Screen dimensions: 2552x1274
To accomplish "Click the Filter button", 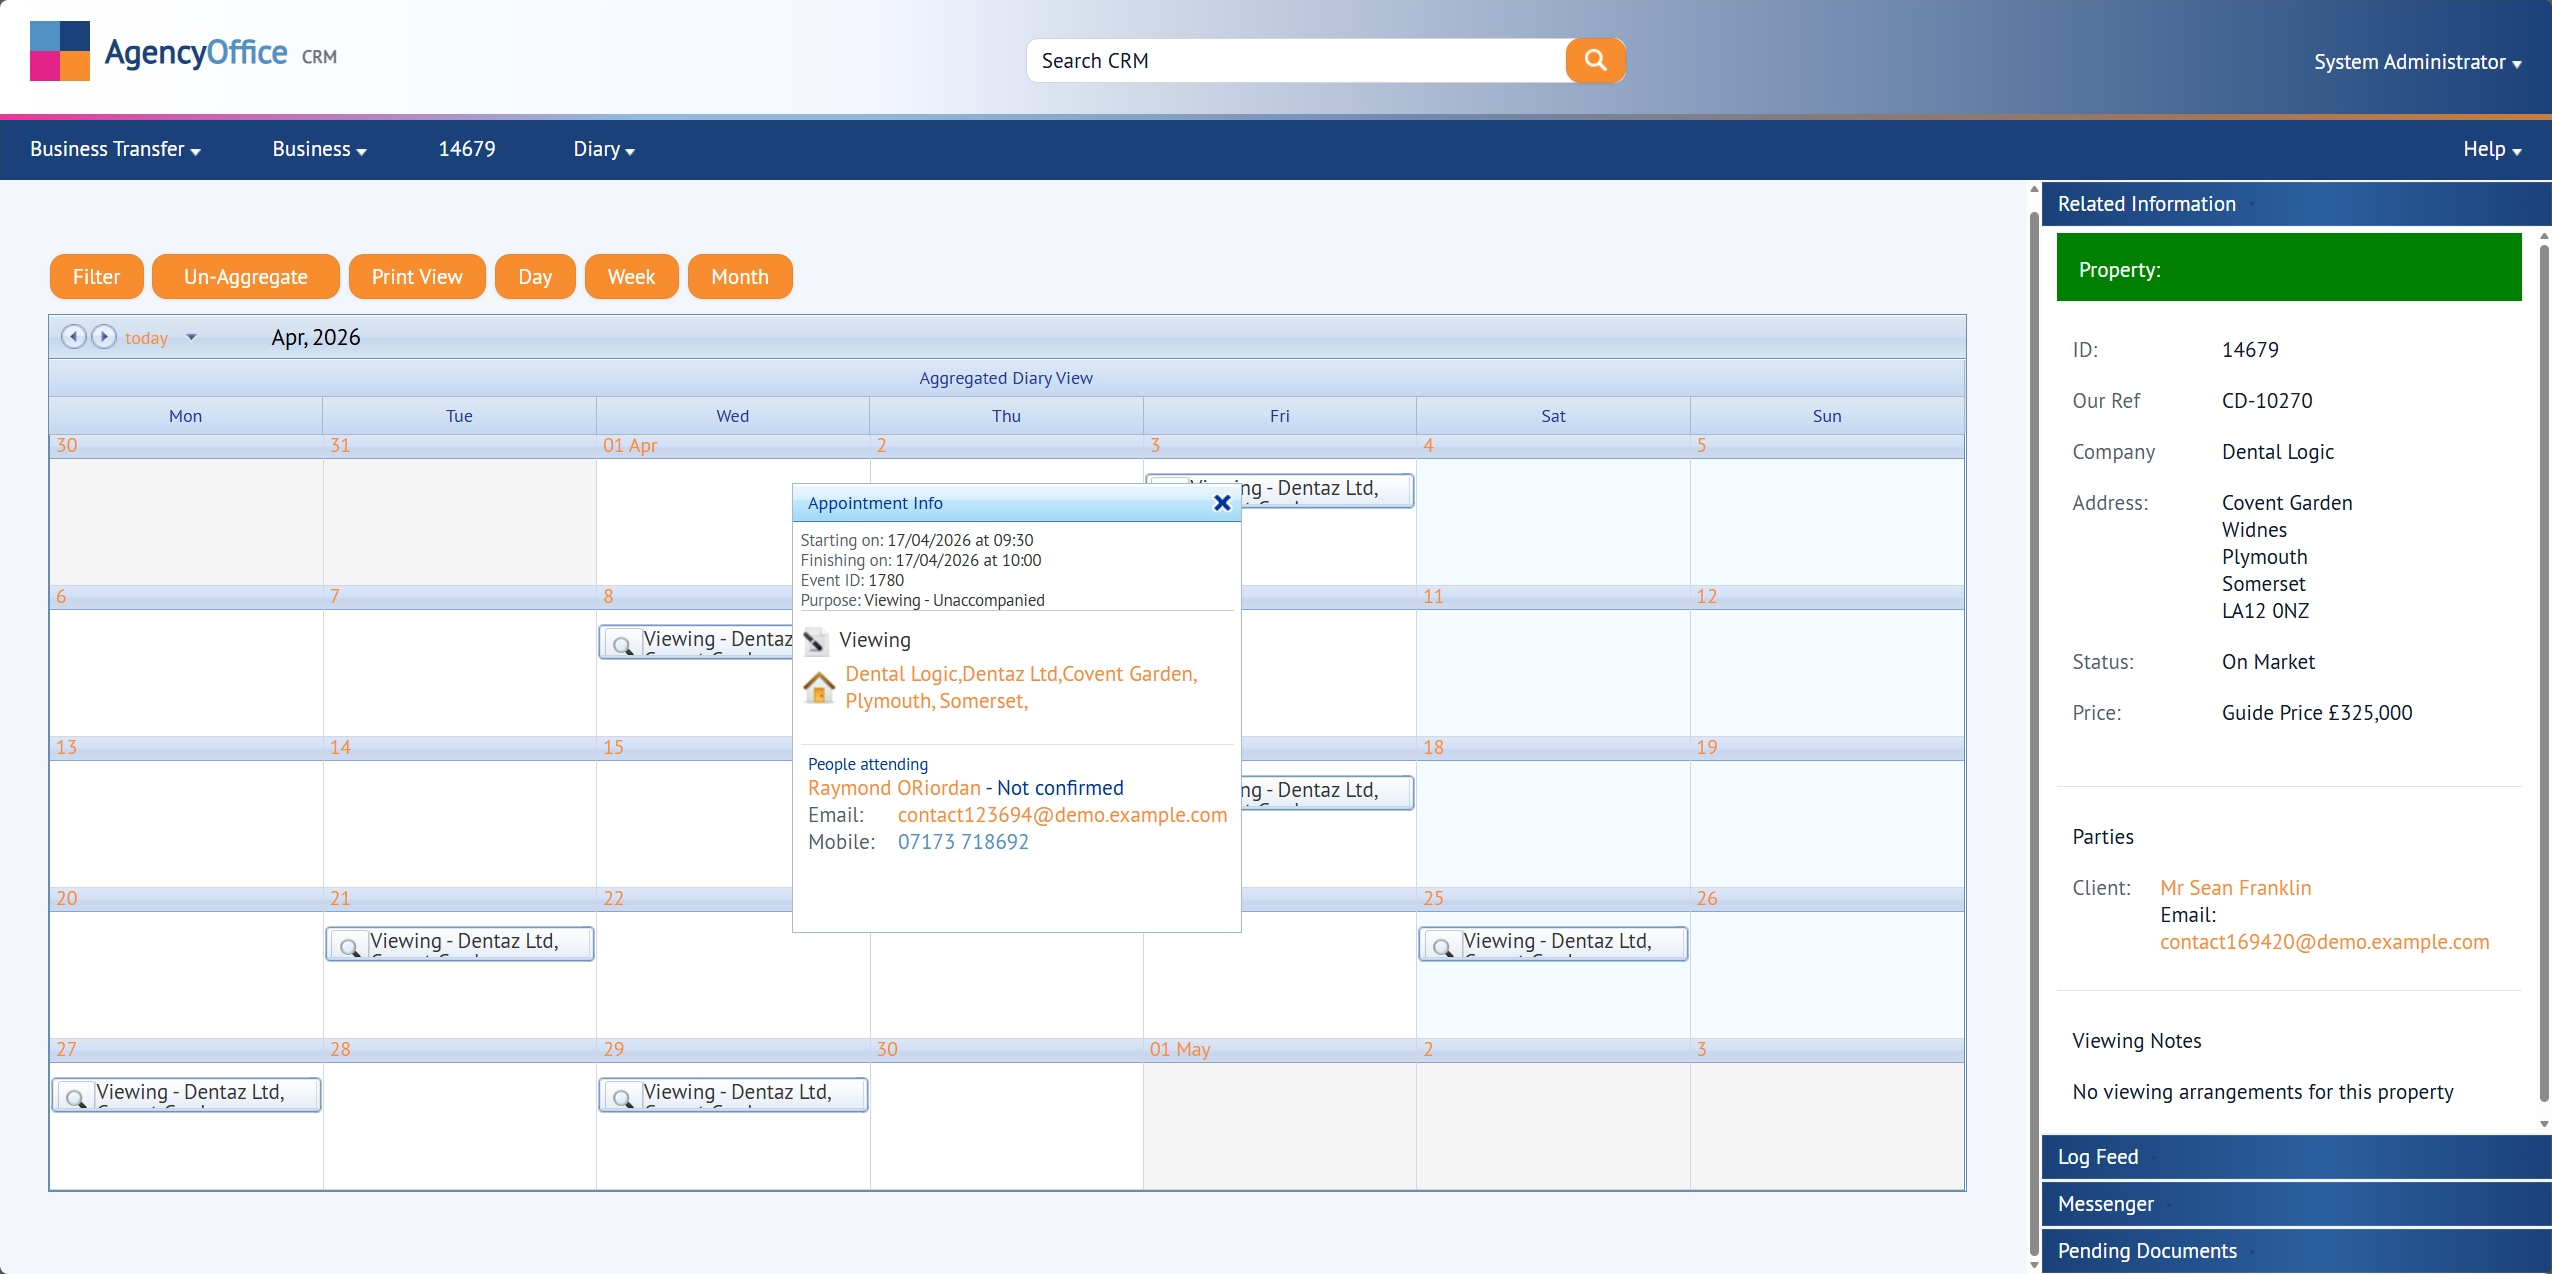I will (96, 276).
